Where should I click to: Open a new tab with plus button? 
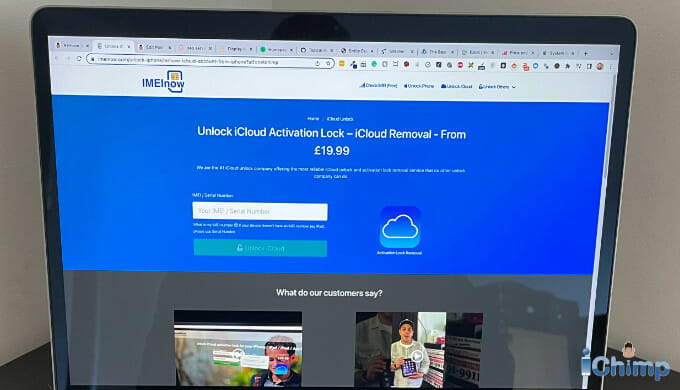pos(585,53)
